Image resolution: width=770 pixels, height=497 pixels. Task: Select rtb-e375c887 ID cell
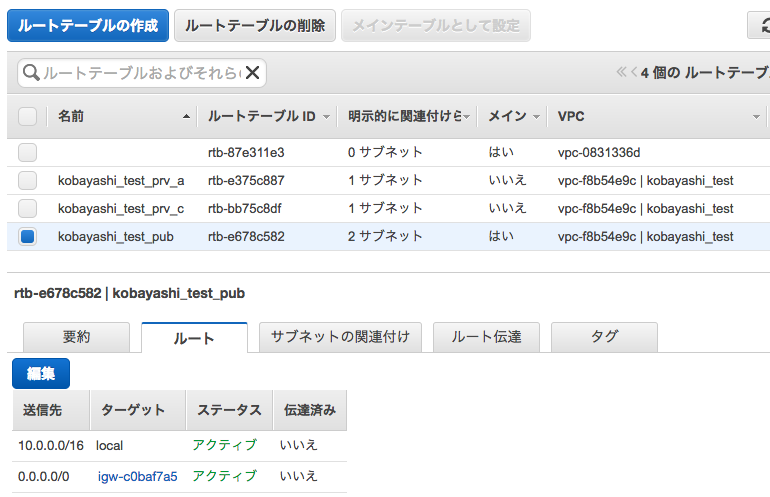click(x=246, y=180)
